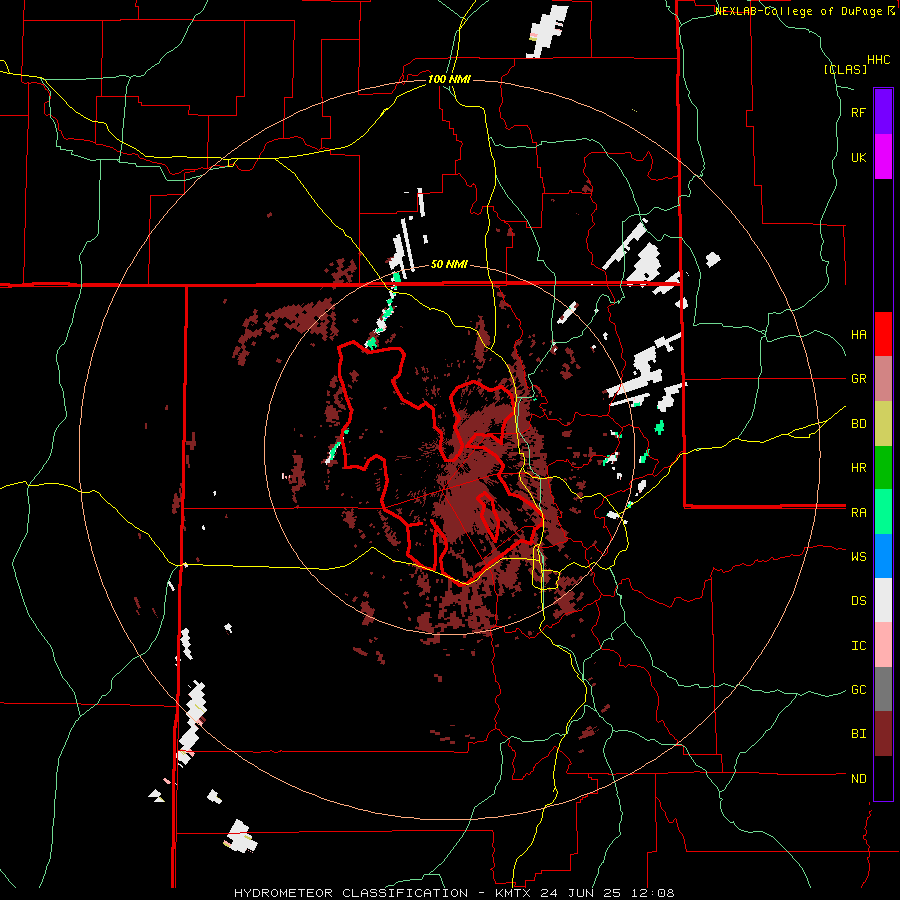Click the 12:08 timestamp
900x900 pixels.
tap(654, 893)
